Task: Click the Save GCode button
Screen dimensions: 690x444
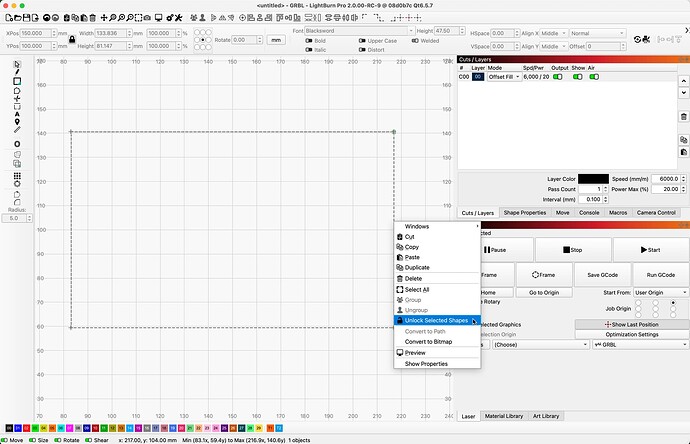Action: (602, 275)
